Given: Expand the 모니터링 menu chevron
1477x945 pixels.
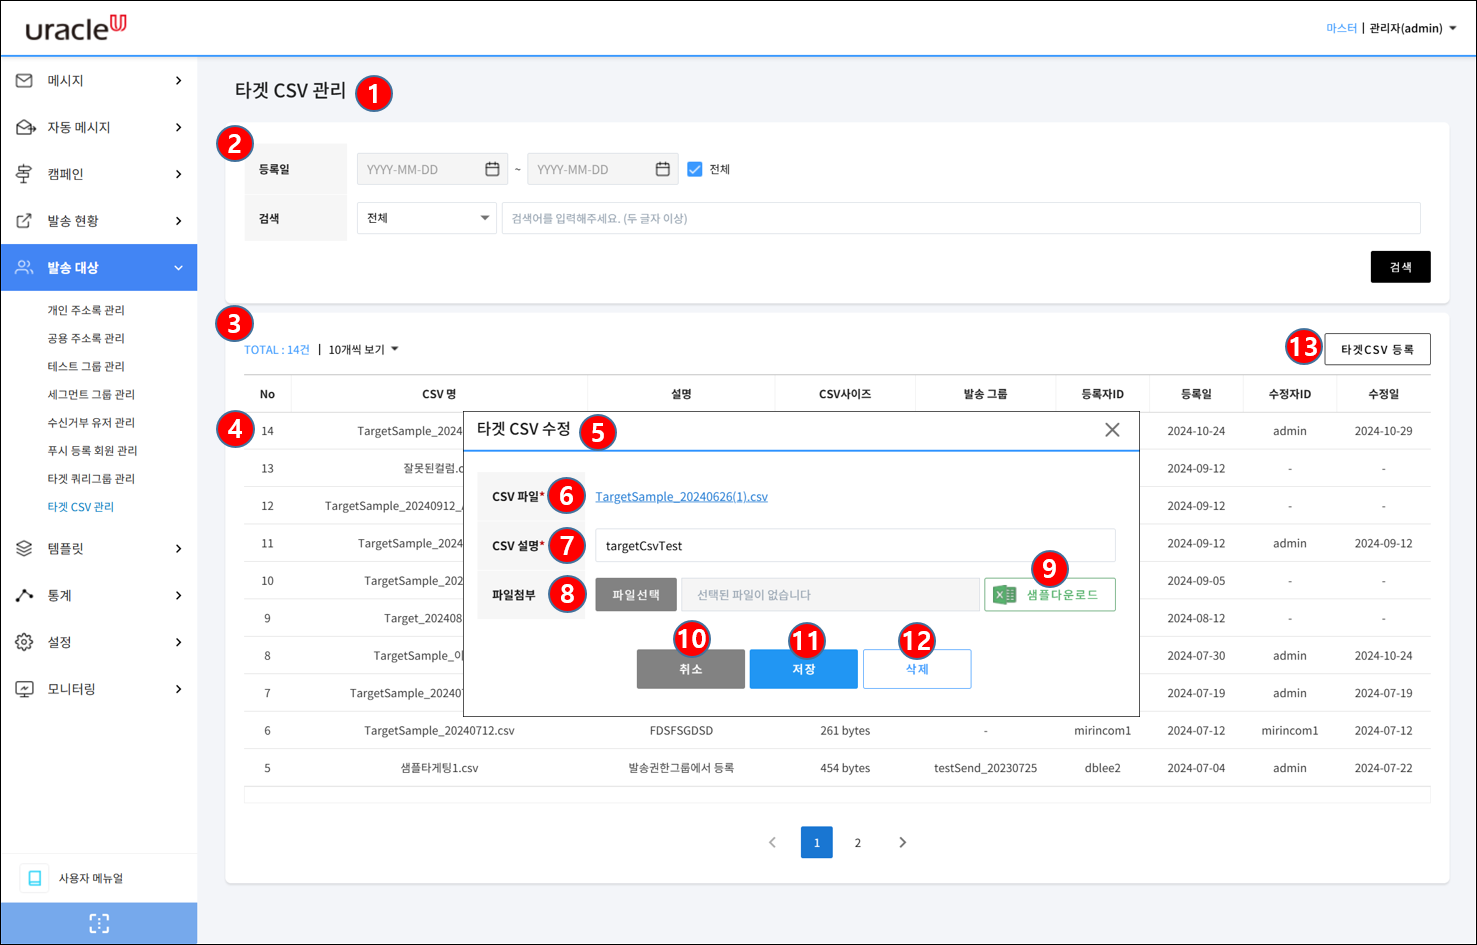Looking at the screenshot, I should 178,689.
